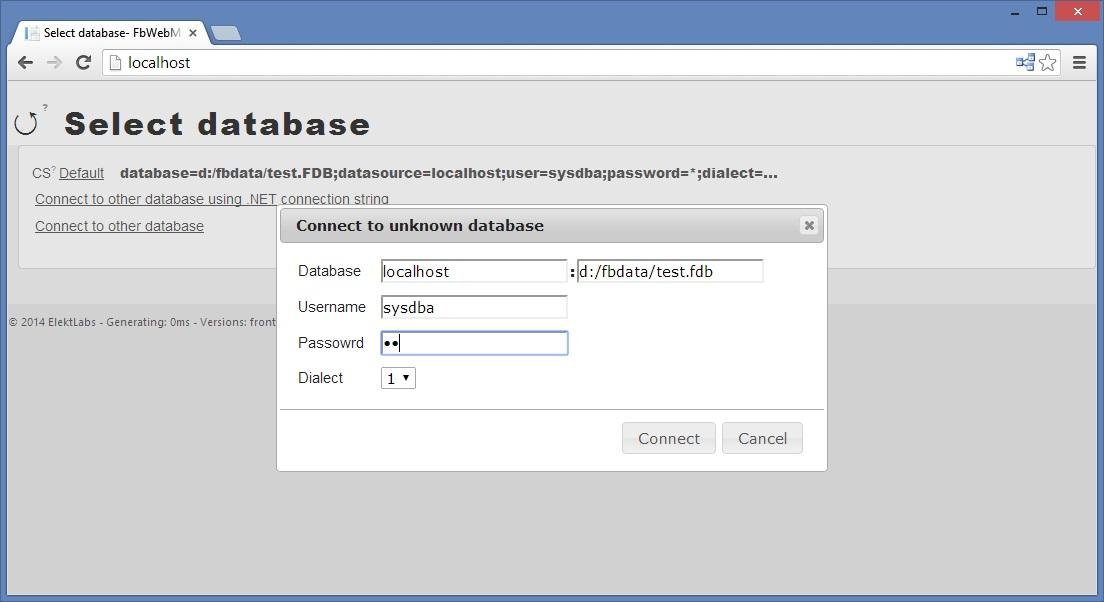Click the network diagram extension icon in address bar
Image resolution: width=1104 pixels, height=602 pixels.
pyautogui.click(x=1023, y=62)
